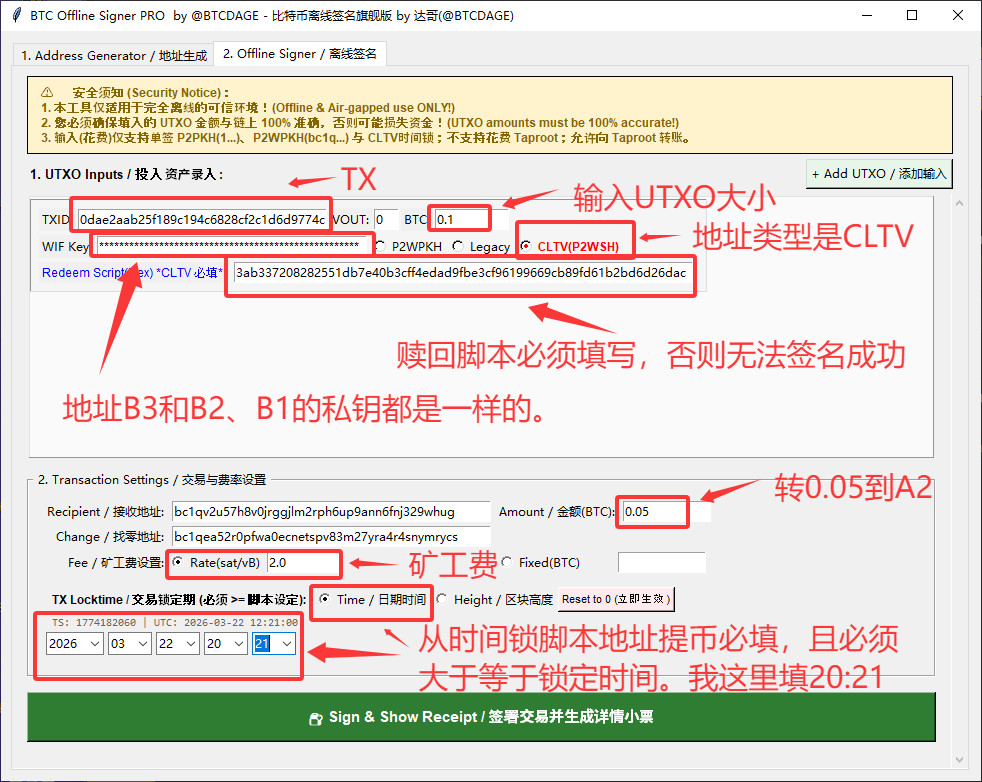Click the feather app icon in title bar

(16, 16)
